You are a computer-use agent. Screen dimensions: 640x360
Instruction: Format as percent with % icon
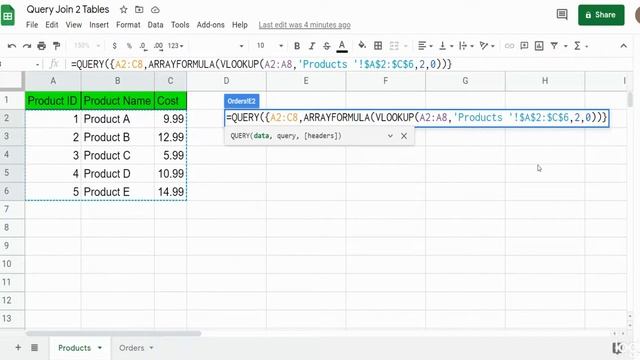pos(129,46)
